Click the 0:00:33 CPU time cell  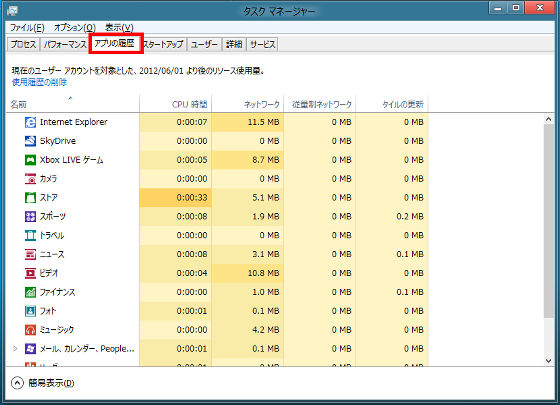175,198
